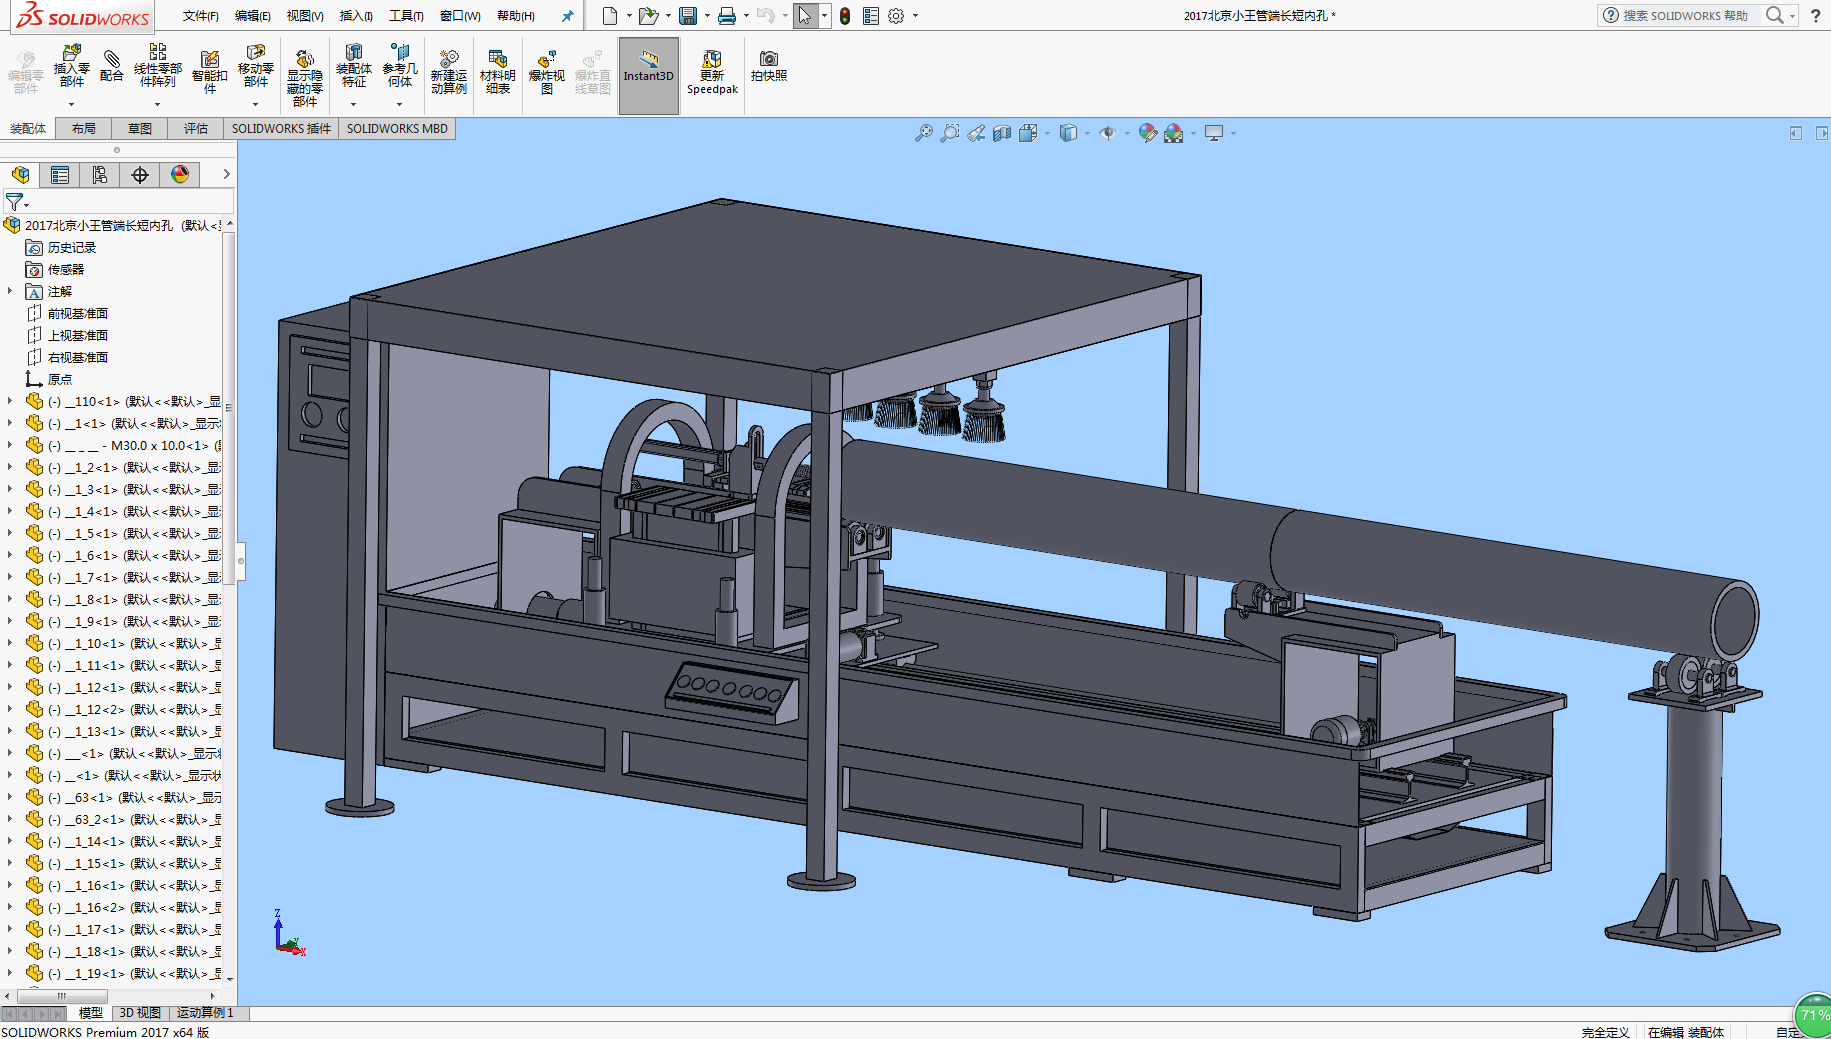Image resolution: width=1831 pixels, height=1039 pixels.
Task: Open the feature tree filter dropdown
Action: (17, 203)
